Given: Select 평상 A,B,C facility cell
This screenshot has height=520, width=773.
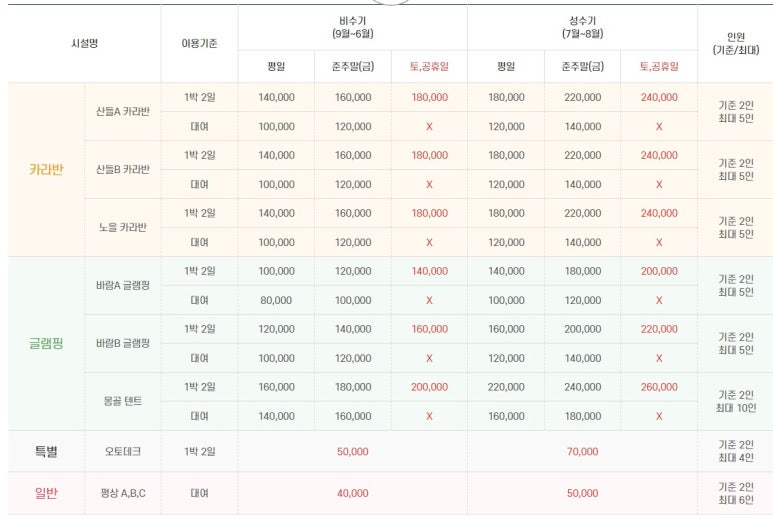Looking at the screenshot, I should pyautogui.click(x=123, y=493).
